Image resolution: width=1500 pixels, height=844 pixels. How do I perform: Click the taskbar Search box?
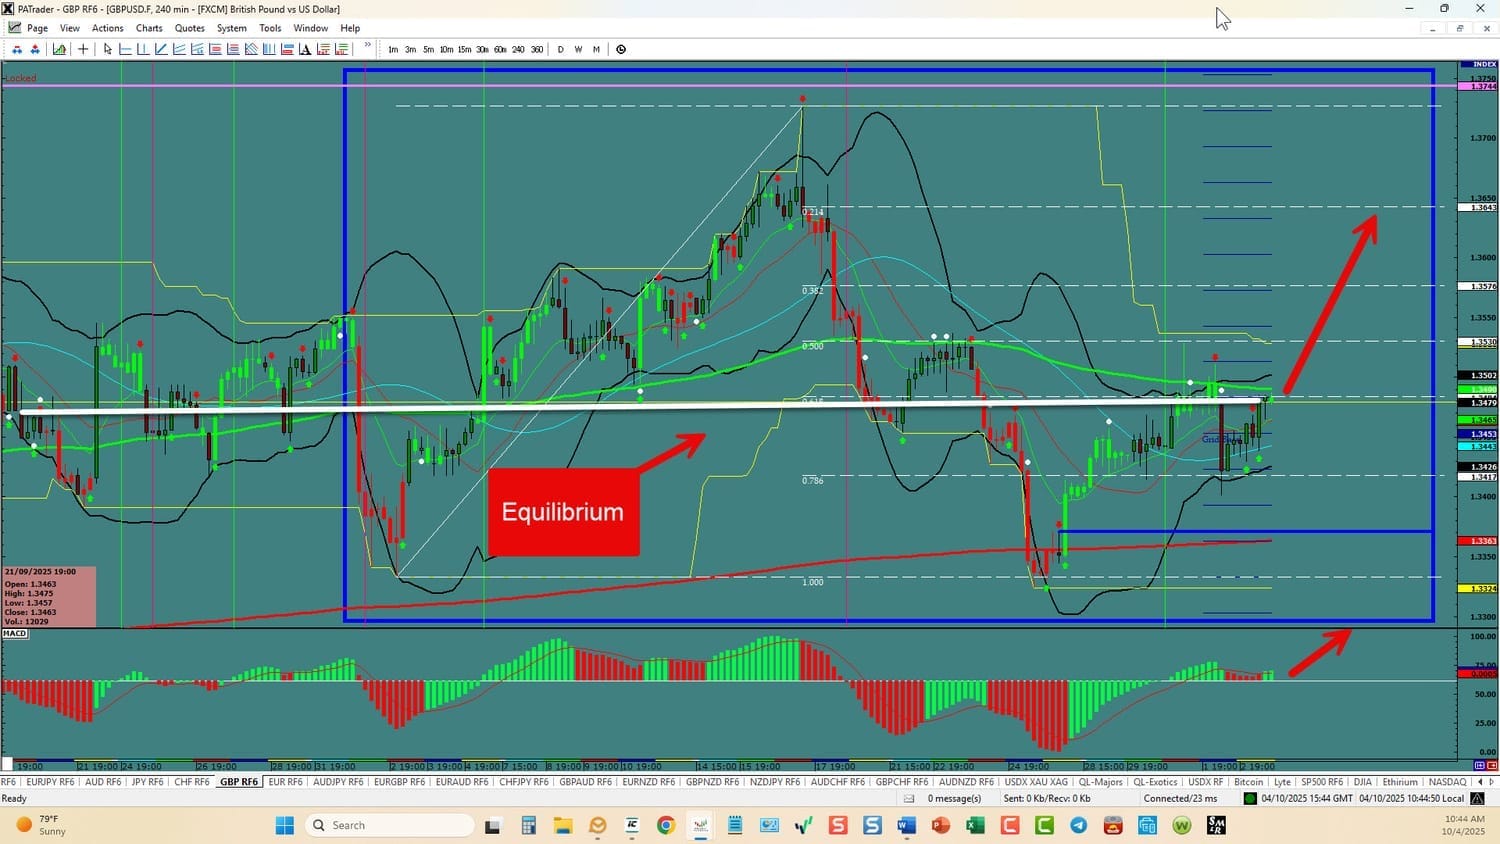389,825
